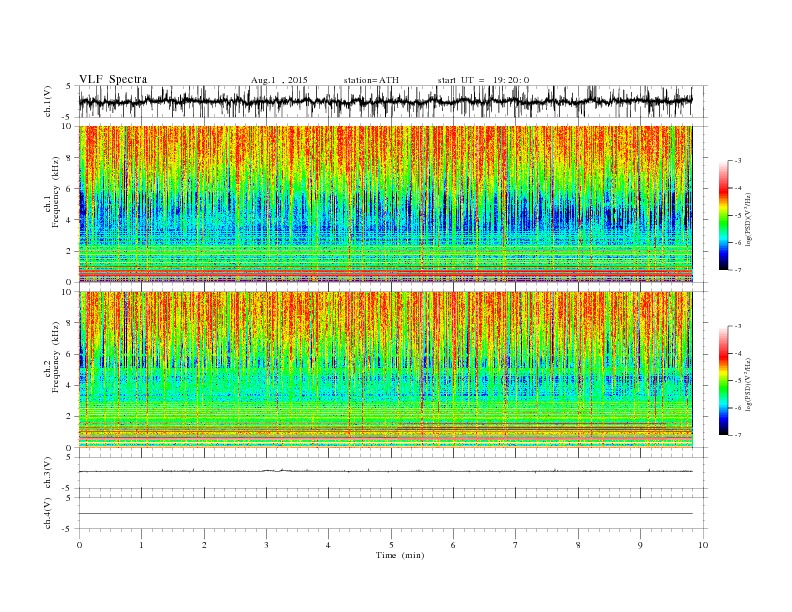Viewport: 792px width, 612px height.
Task: Click the "-3" tick of the ch.1 colorbar
Action: [737, 161]
